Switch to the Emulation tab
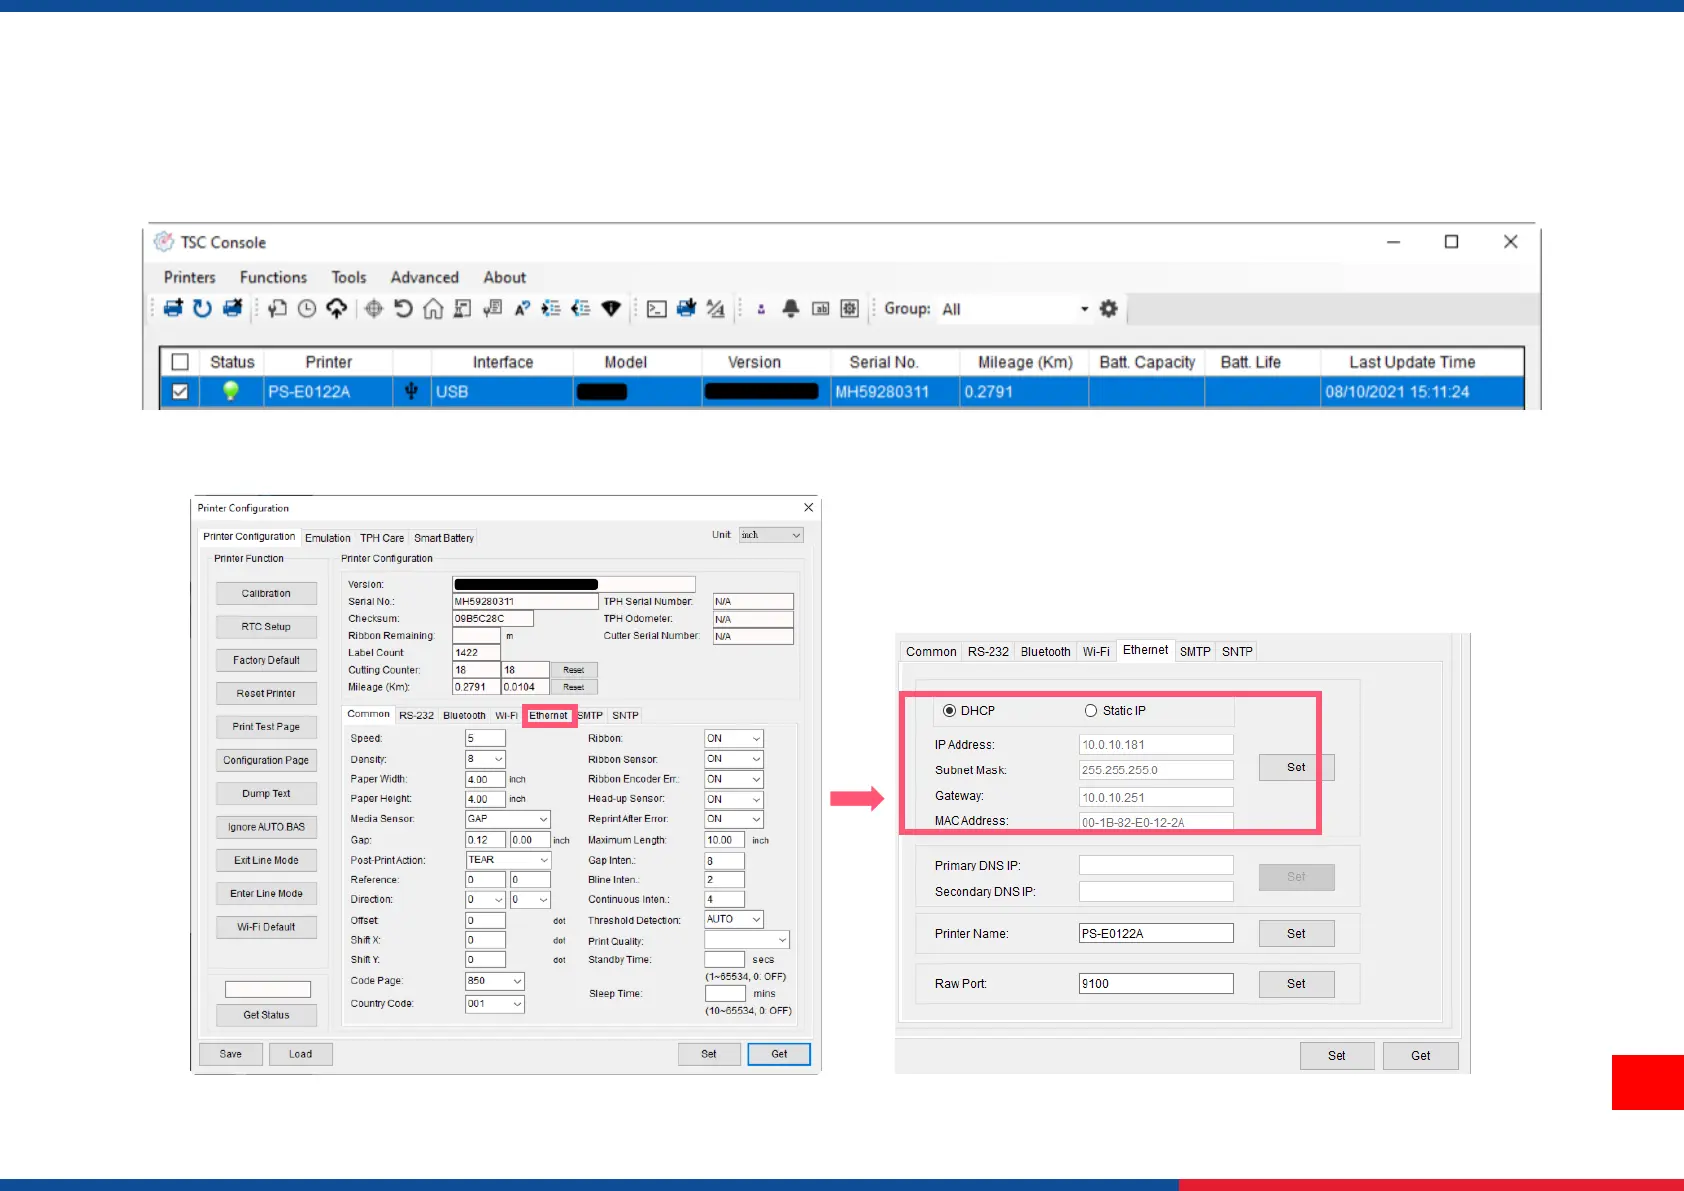This screenshot has width=1684, height=1191. (x=328, y=538)
